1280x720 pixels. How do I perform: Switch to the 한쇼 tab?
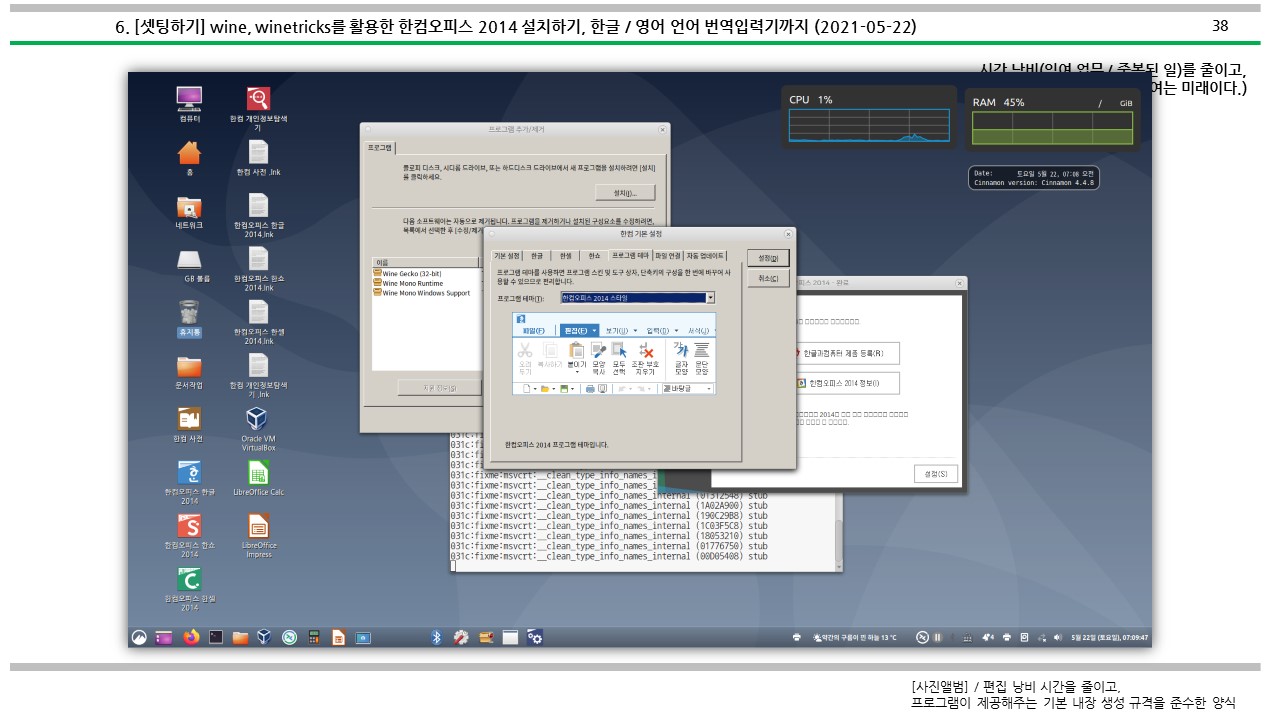(x=594, y=256)
